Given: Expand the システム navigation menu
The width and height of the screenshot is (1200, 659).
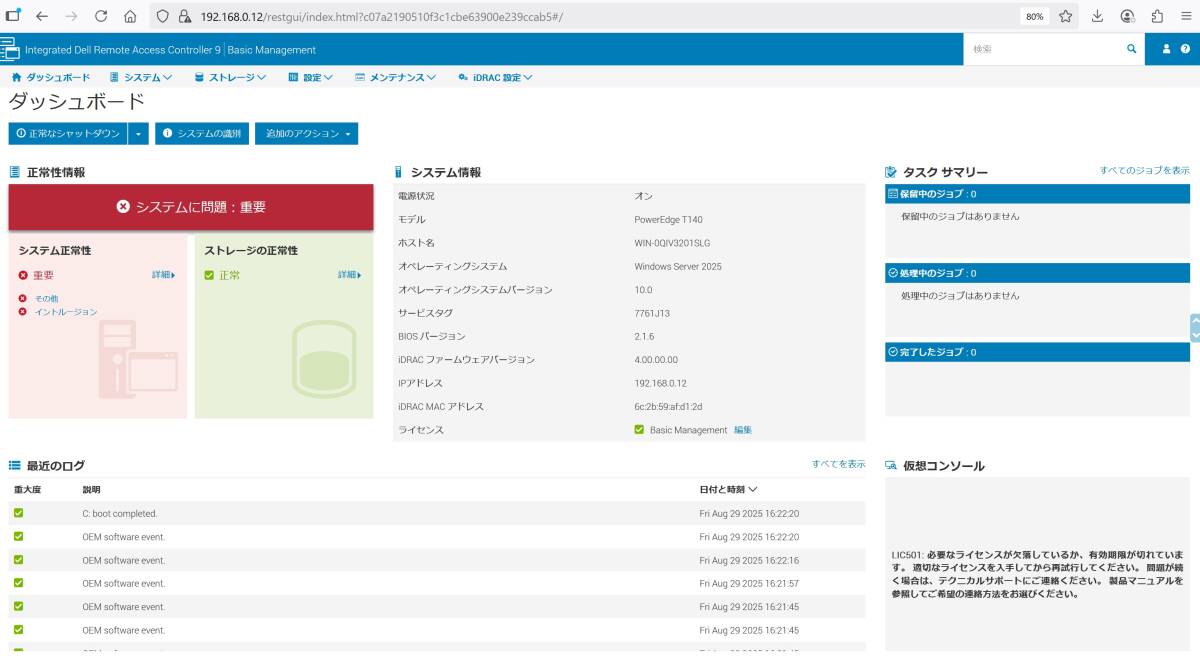Looking at the screenshot, I should 141,77.
